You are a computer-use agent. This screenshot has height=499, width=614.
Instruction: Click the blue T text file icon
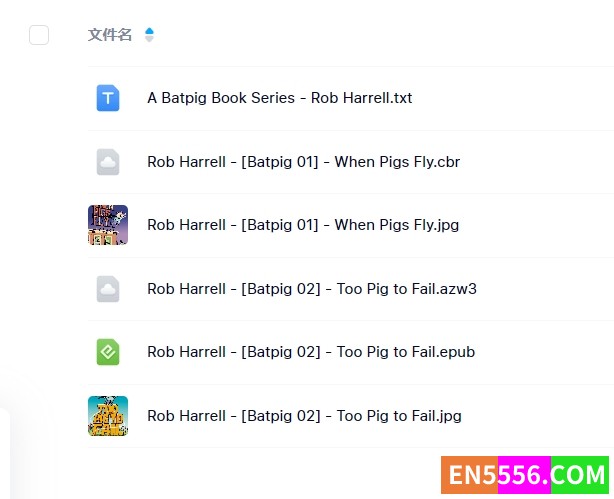[108, 98]
